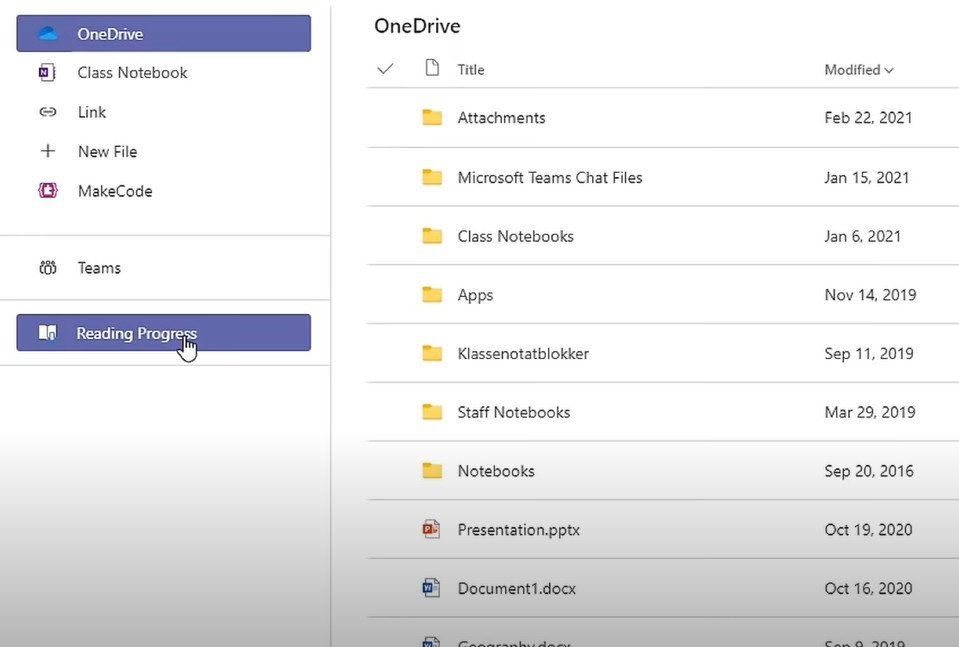
Task: Switch to the OneDrive tab heading
Action: (417, 26)
